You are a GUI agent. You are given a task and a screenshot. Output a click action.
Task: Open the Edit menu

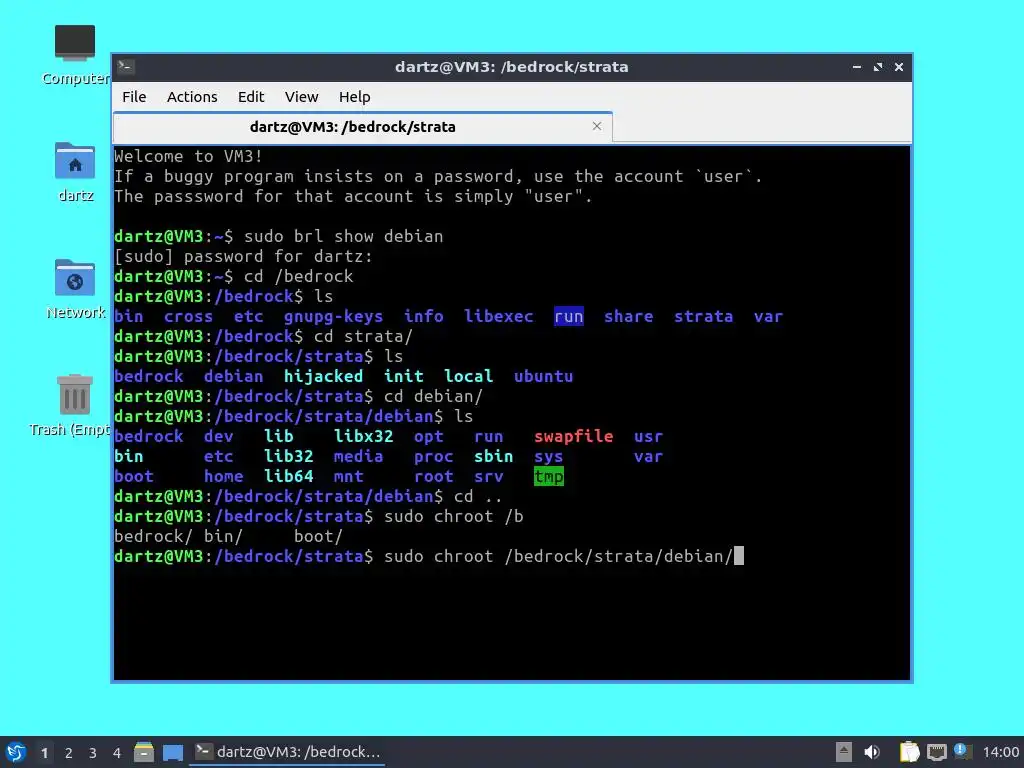coord(251,97)
